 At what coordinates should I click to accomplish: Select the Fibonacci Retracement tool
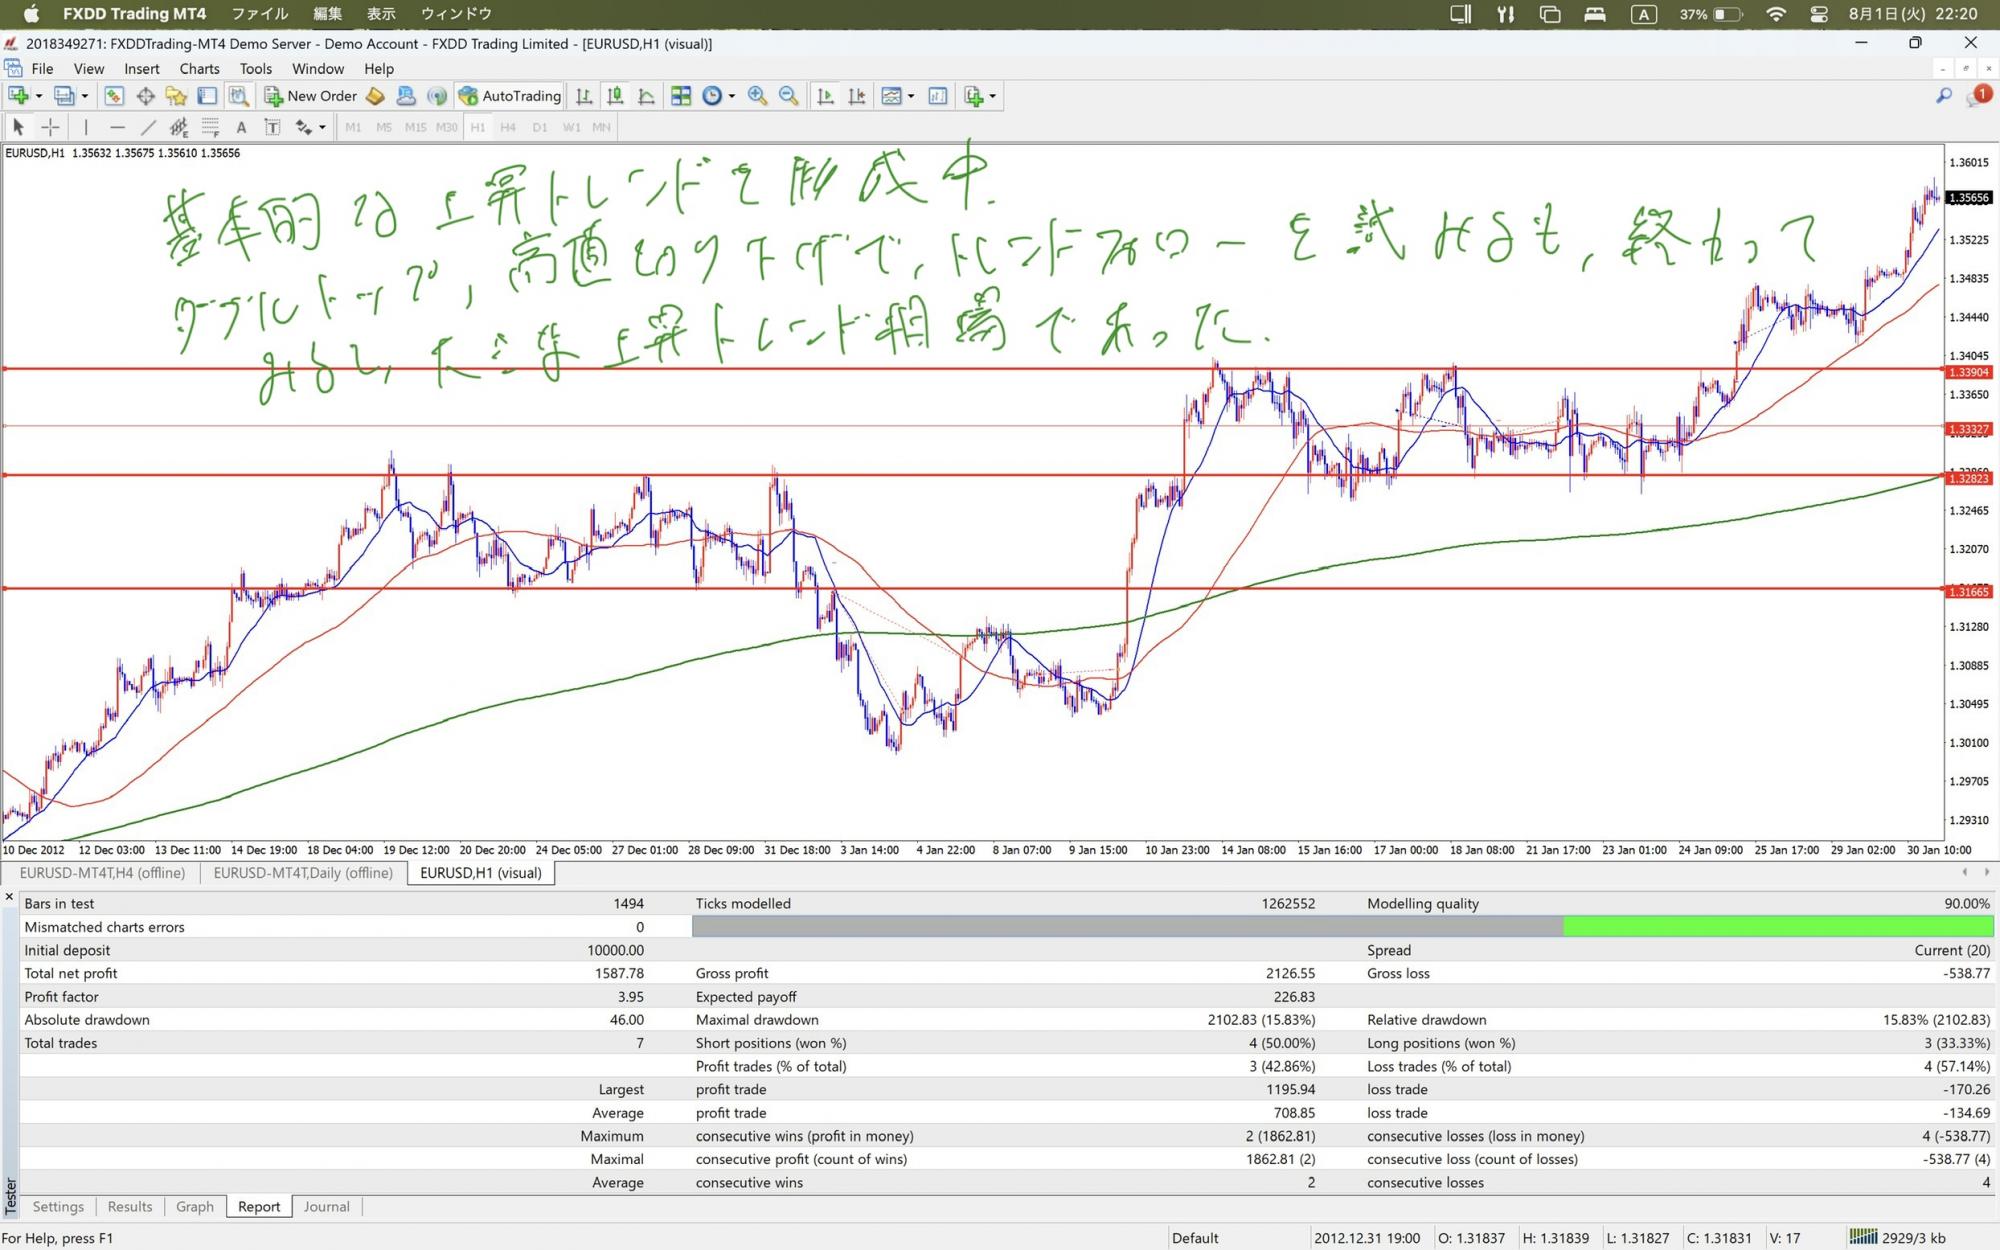210,127
